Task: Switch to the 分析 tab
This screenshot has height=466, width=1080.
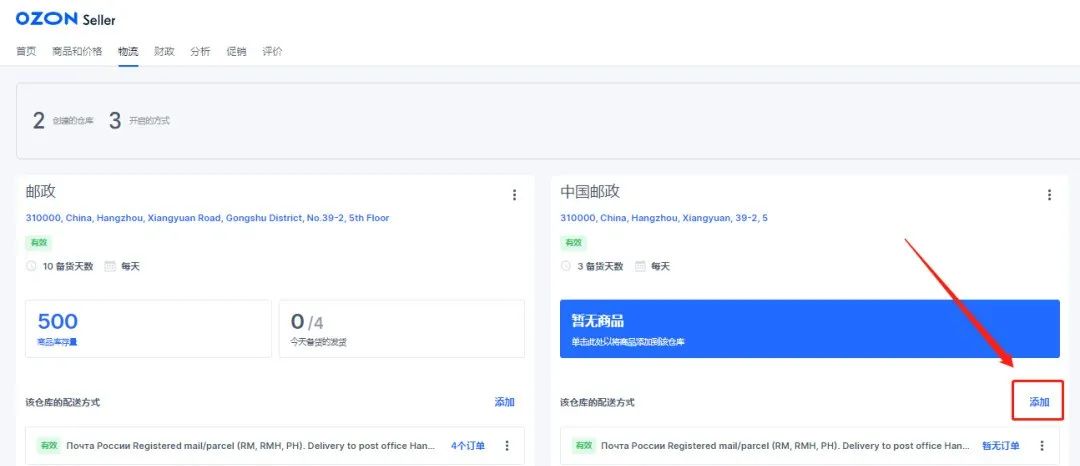Action: click(x=200, y=52)
